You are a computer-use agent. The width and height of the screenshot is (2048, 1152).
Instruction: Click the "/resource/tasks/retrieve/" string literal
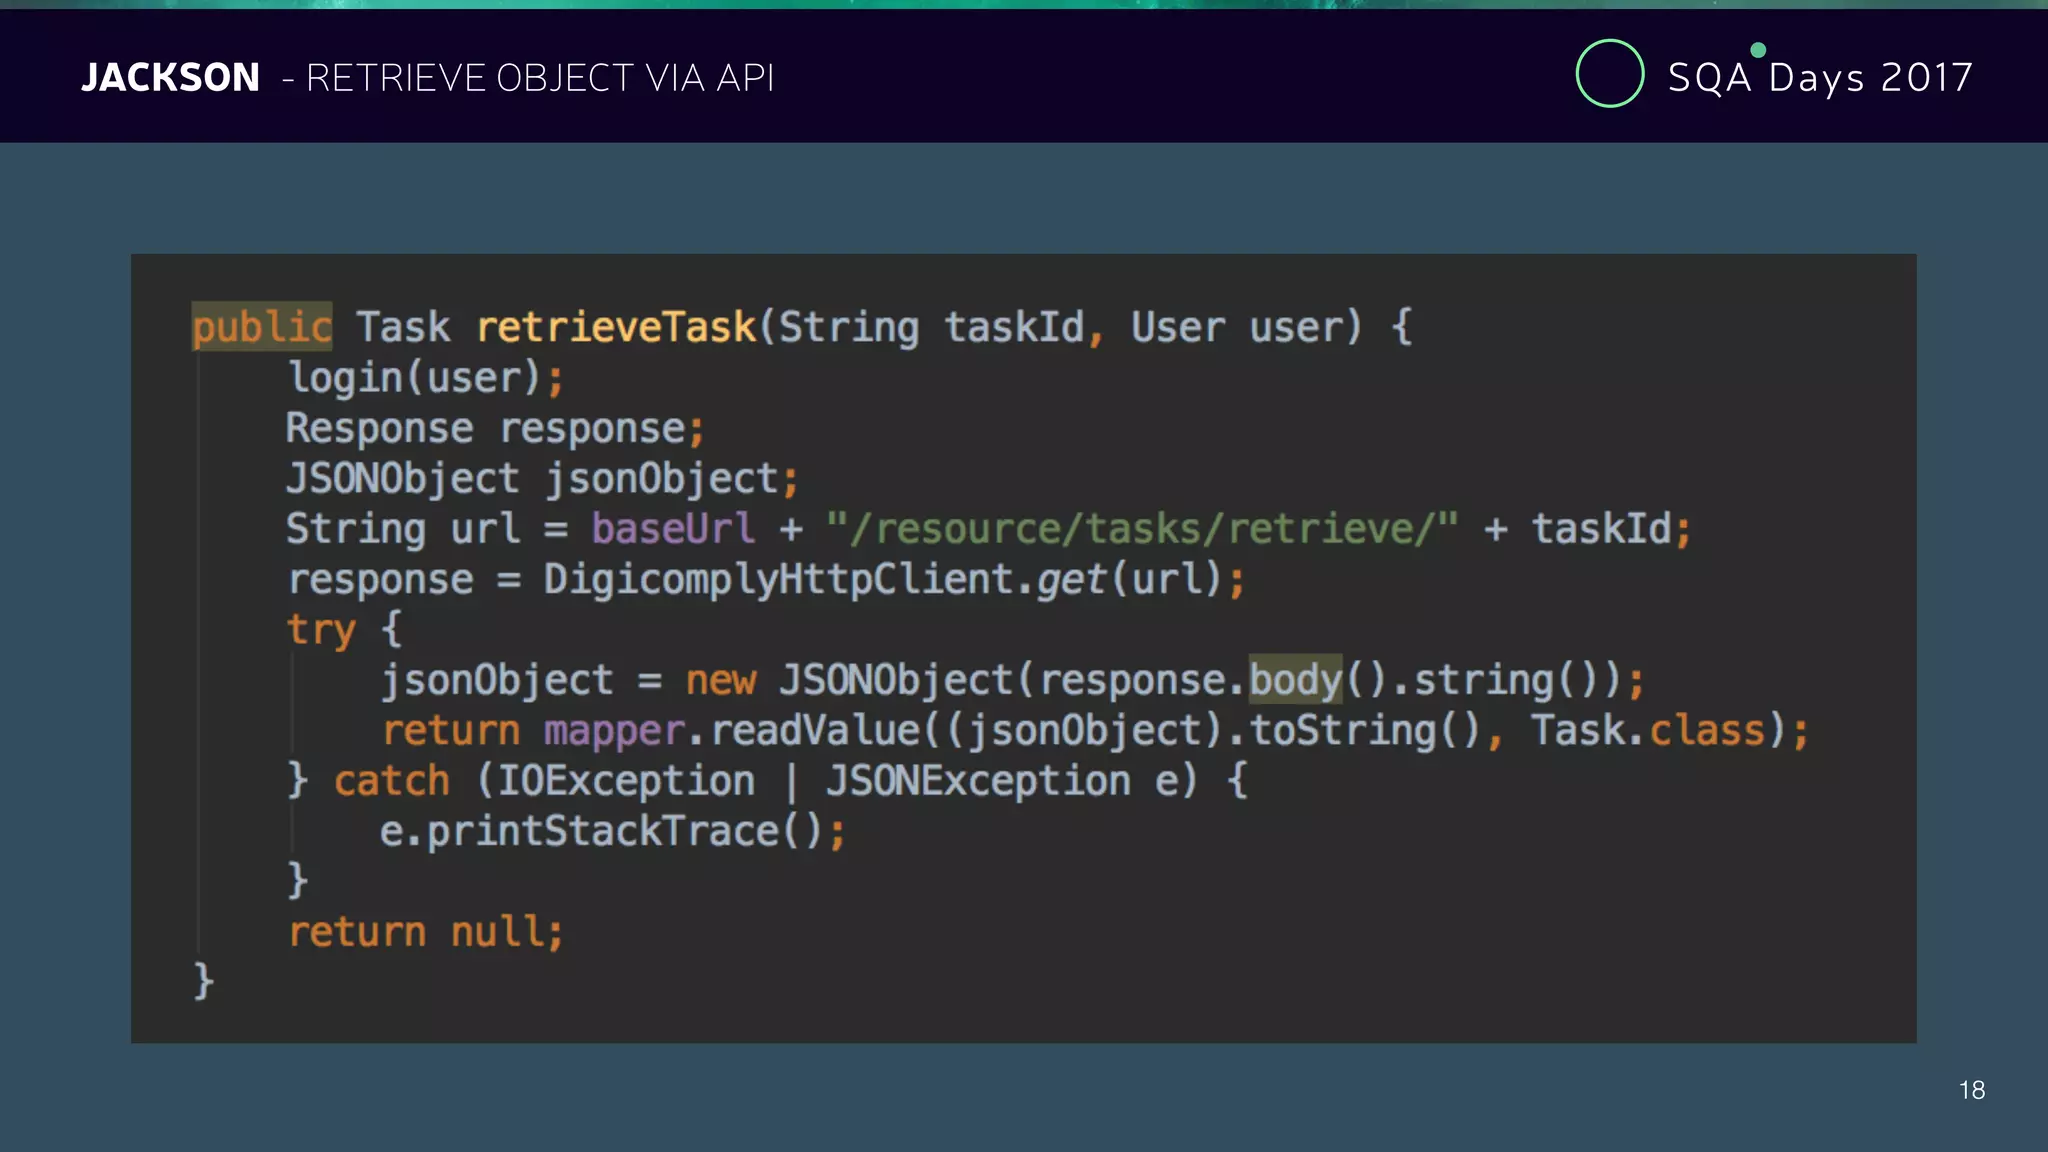coord(1142,529)
